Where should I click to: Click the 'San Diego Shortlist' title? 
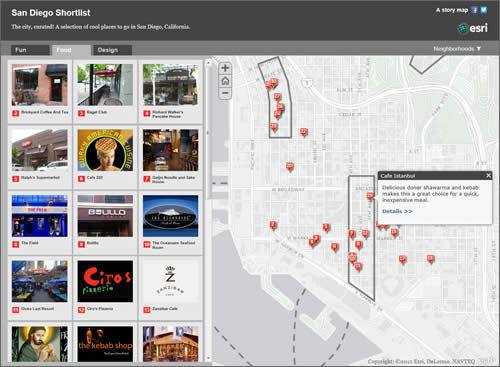coord(51,13)
